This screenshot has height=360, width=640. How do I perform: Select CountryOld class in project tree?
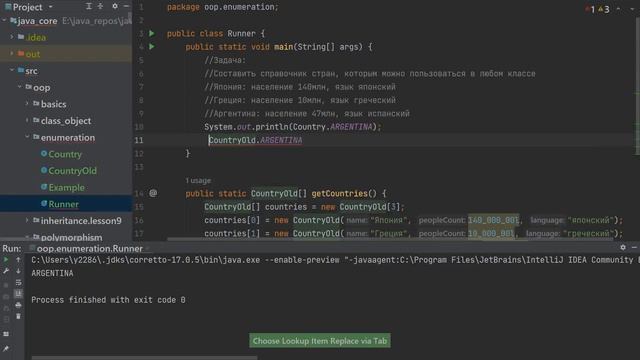72,171
